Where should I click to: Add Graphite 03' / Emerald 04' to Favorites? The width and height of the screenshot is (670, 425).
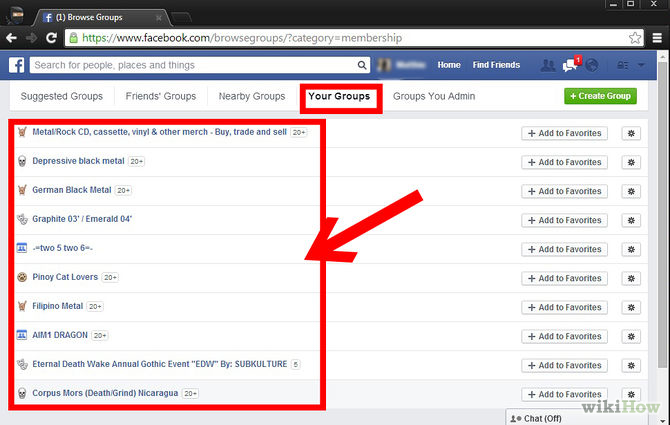click(x=564, y=220)
